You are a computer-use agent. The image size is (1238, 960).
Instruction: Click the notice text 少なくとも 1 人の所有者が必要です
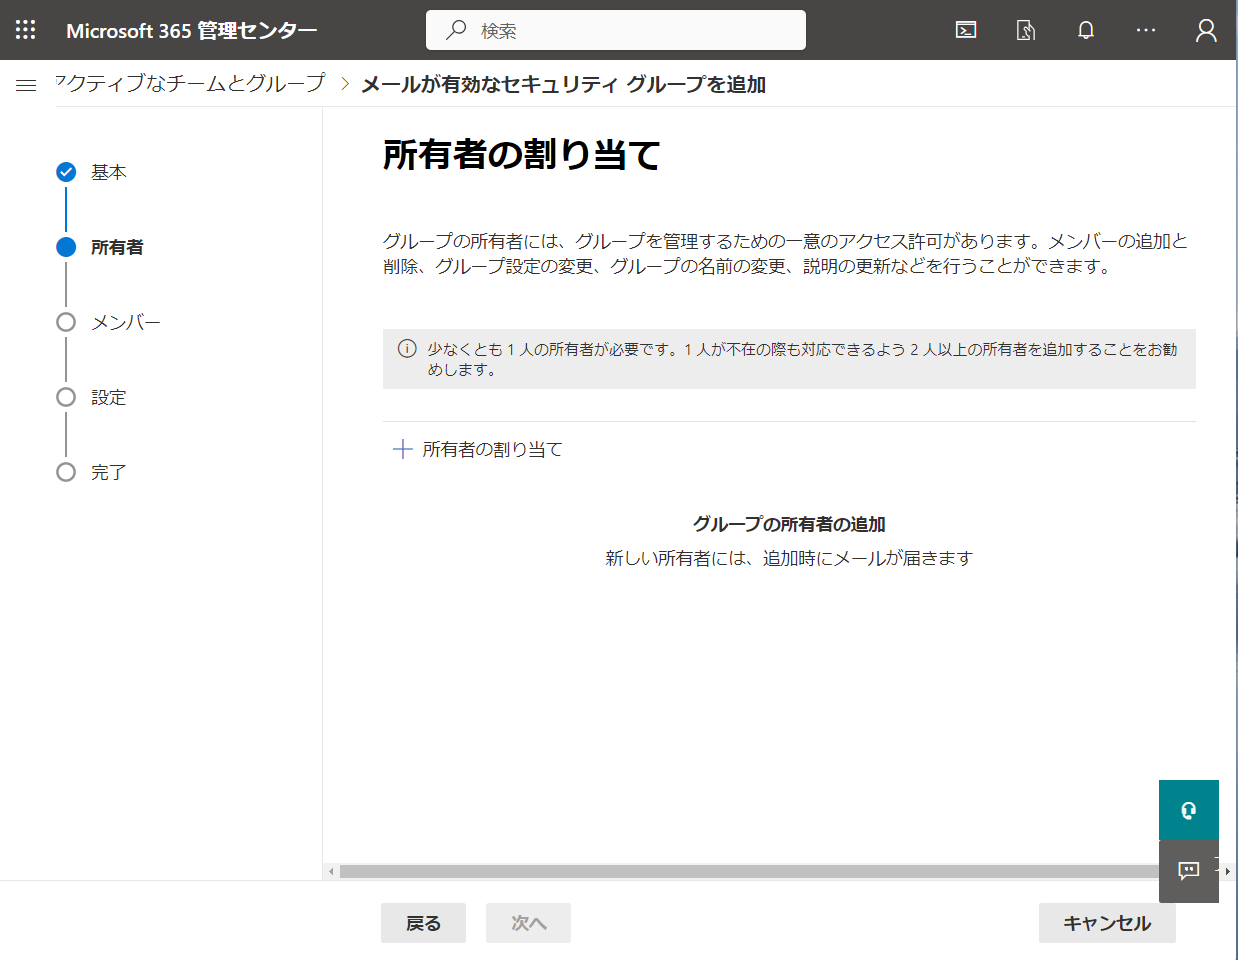point(553,349)
